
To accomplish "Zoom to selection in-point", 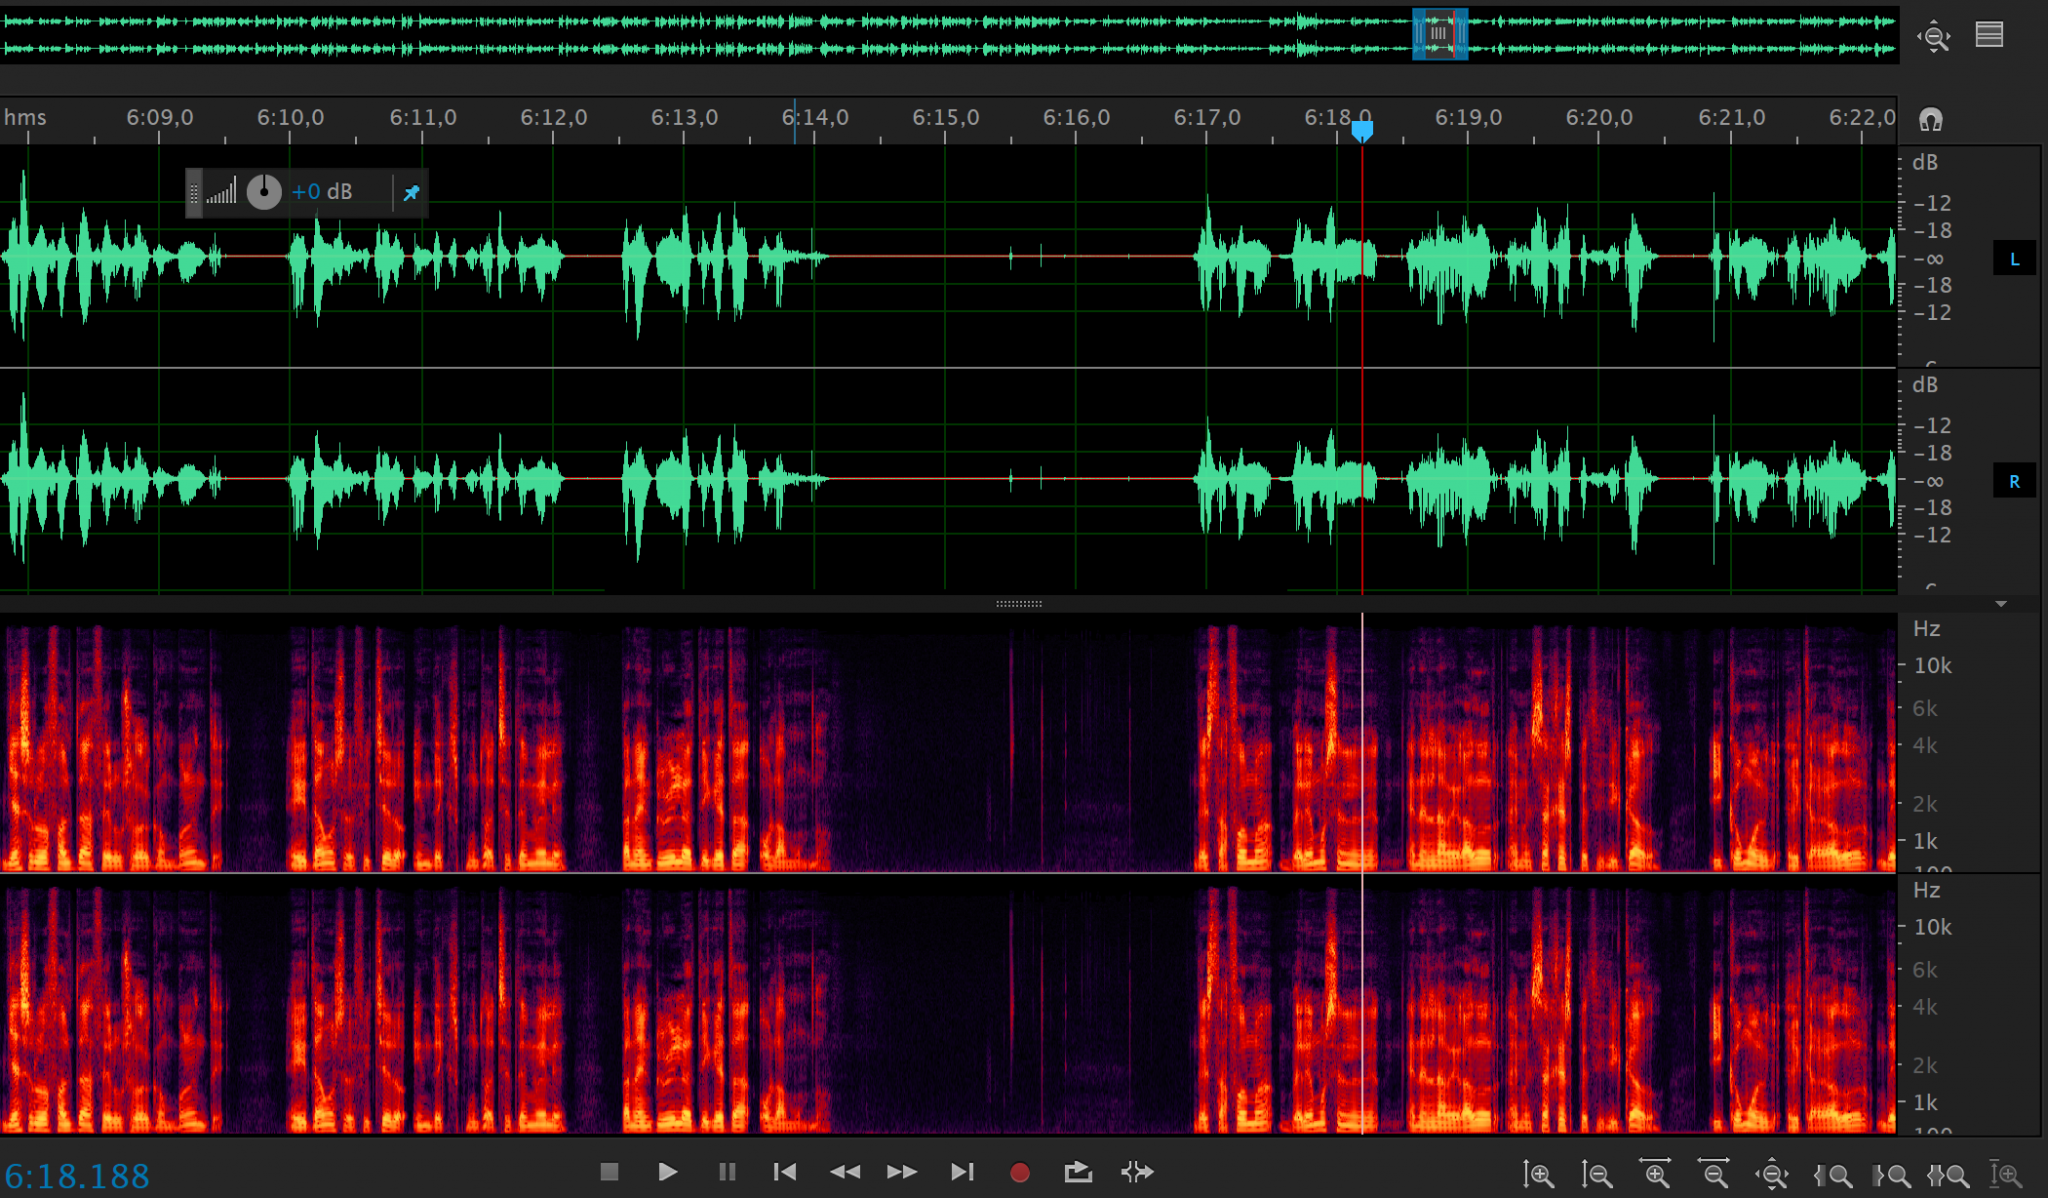I will click(1832, 1176).
